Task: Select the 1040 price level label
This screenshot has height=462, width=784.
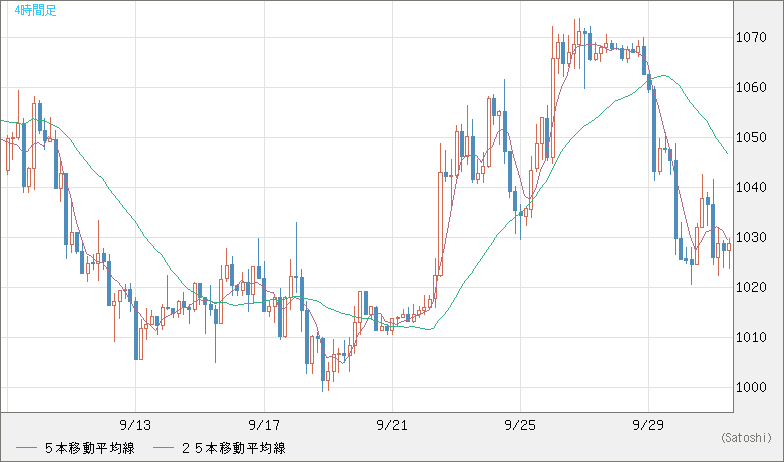Action: pyautogui.click(x=750, y=188)
